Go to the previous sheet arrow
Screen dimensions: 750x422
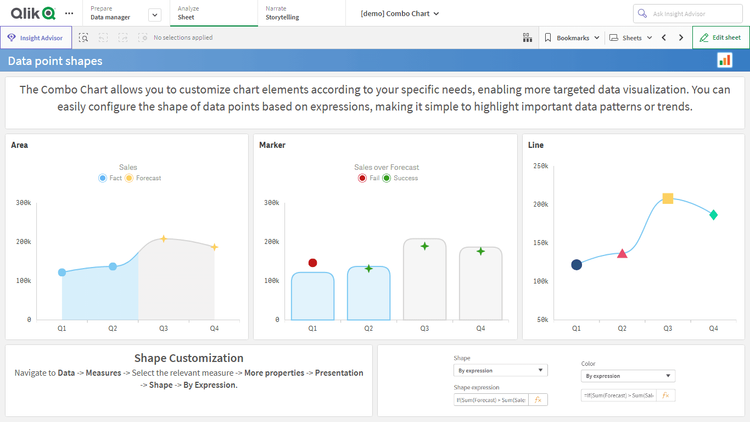click(x=664, y=37)
